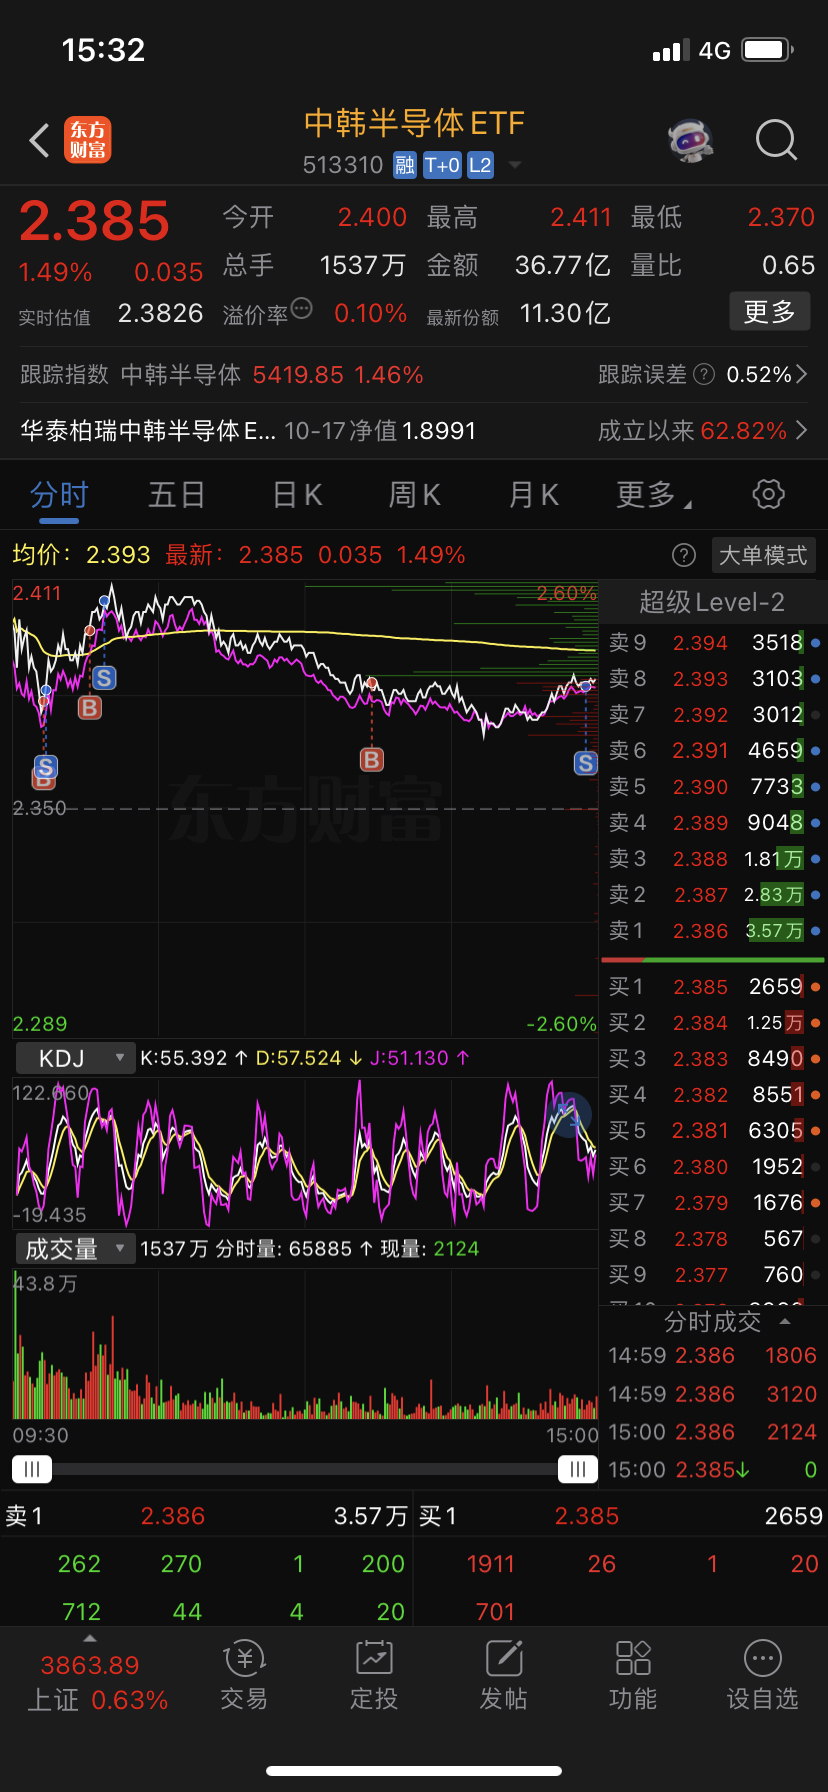Screen dimensions: 828x1792
Task: Select 买9 price 2.377 row
Action: [712, 1275]
